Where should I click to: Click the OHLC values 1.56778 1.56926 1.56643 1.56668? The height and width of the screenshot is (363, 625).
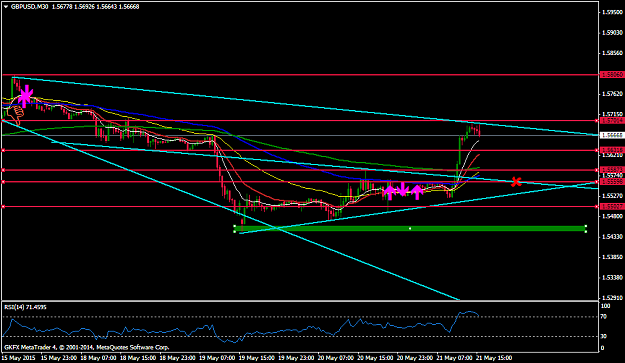pyautogui.click(x=96, y=7)
